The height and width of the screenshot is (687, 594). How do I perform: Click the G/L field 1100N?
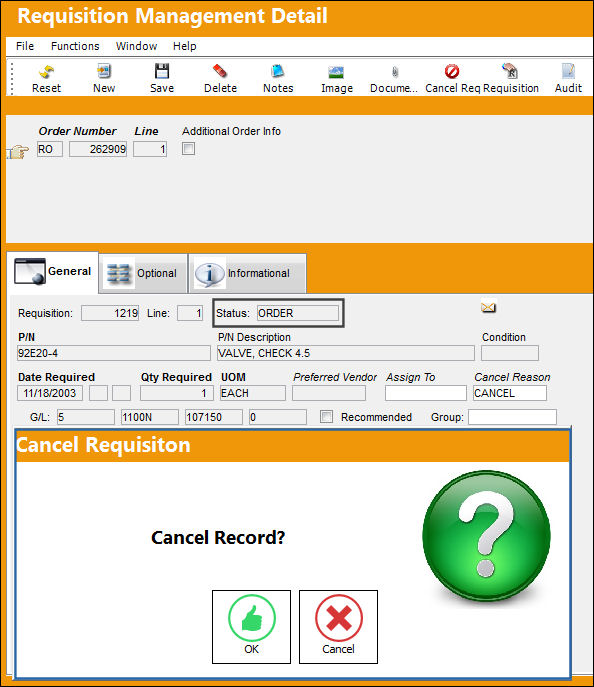pyautogui.click(x=150, y=417)
